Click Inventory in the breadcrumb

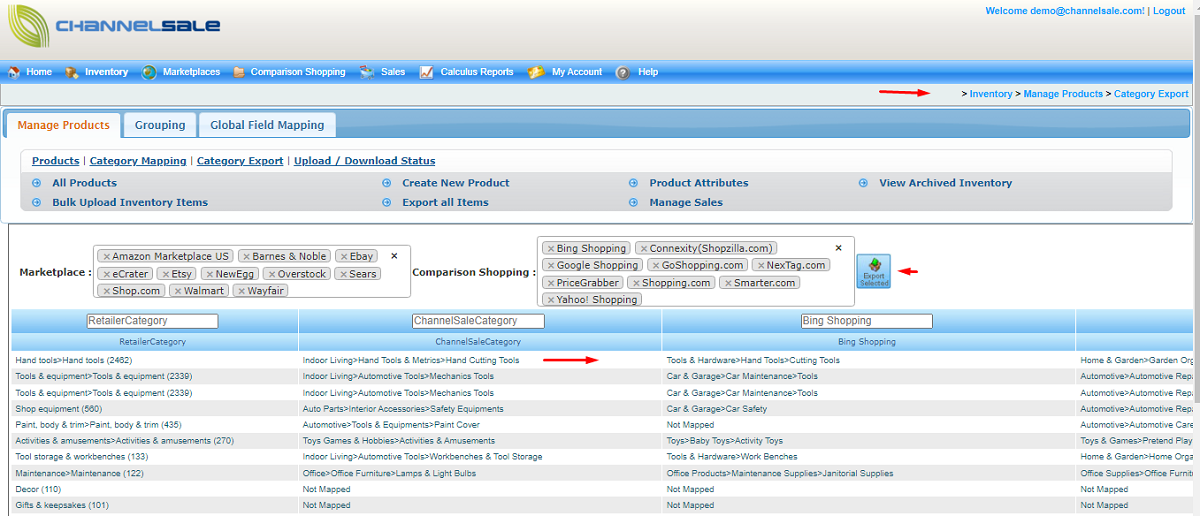click(x=991, y=94)
